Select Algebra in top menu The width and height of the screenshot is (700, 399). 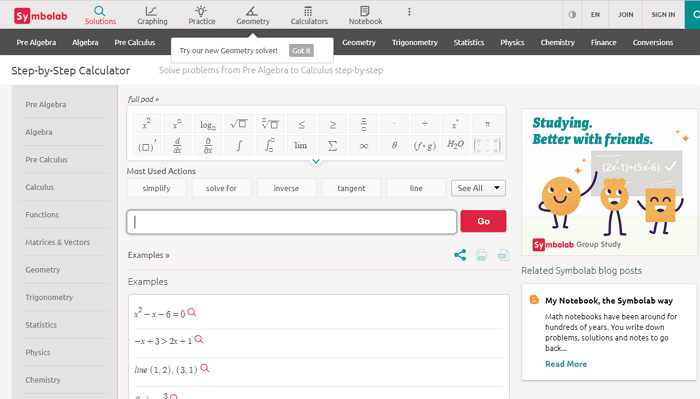point(85,42)
